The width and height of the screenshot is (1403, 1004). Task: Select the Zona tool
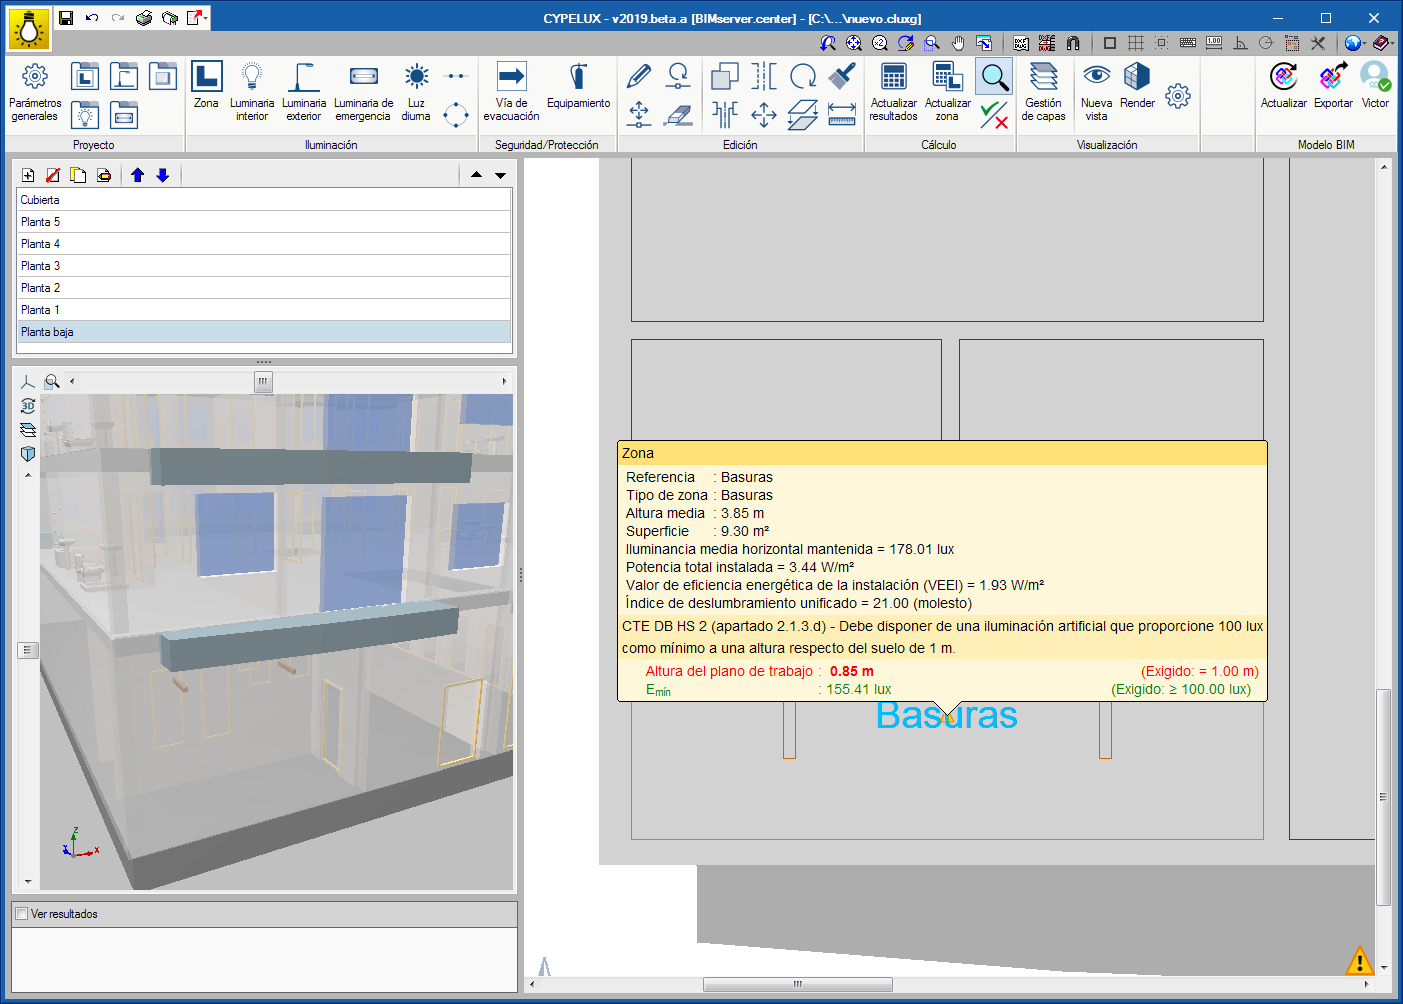pos(207,85)
